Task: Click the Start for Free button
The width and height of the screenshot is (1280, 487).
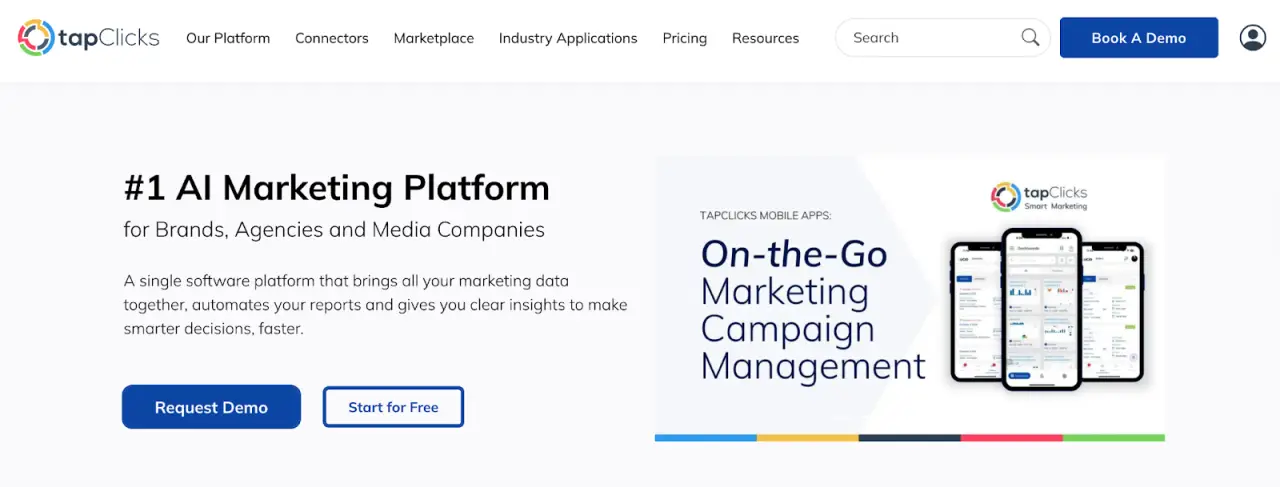Action: (393, 407)
